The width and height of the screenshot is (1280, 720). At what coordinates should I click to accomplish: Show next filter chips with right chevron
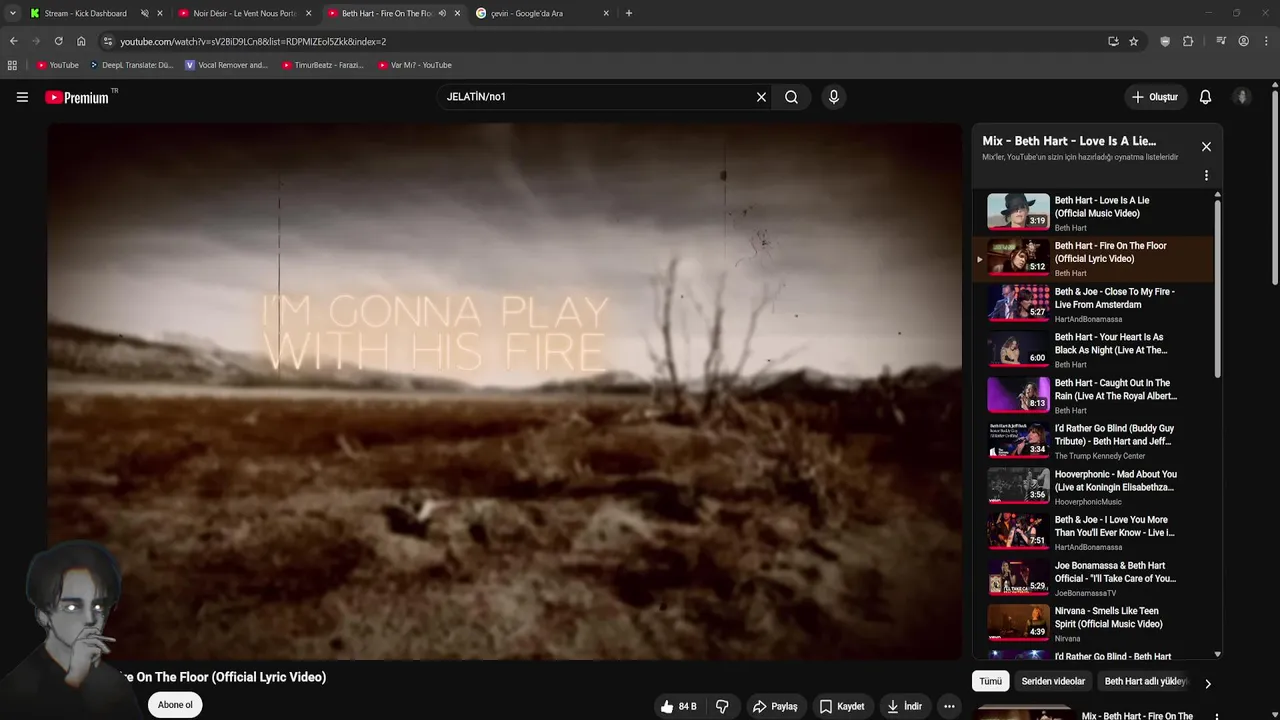pos(1207,684)
